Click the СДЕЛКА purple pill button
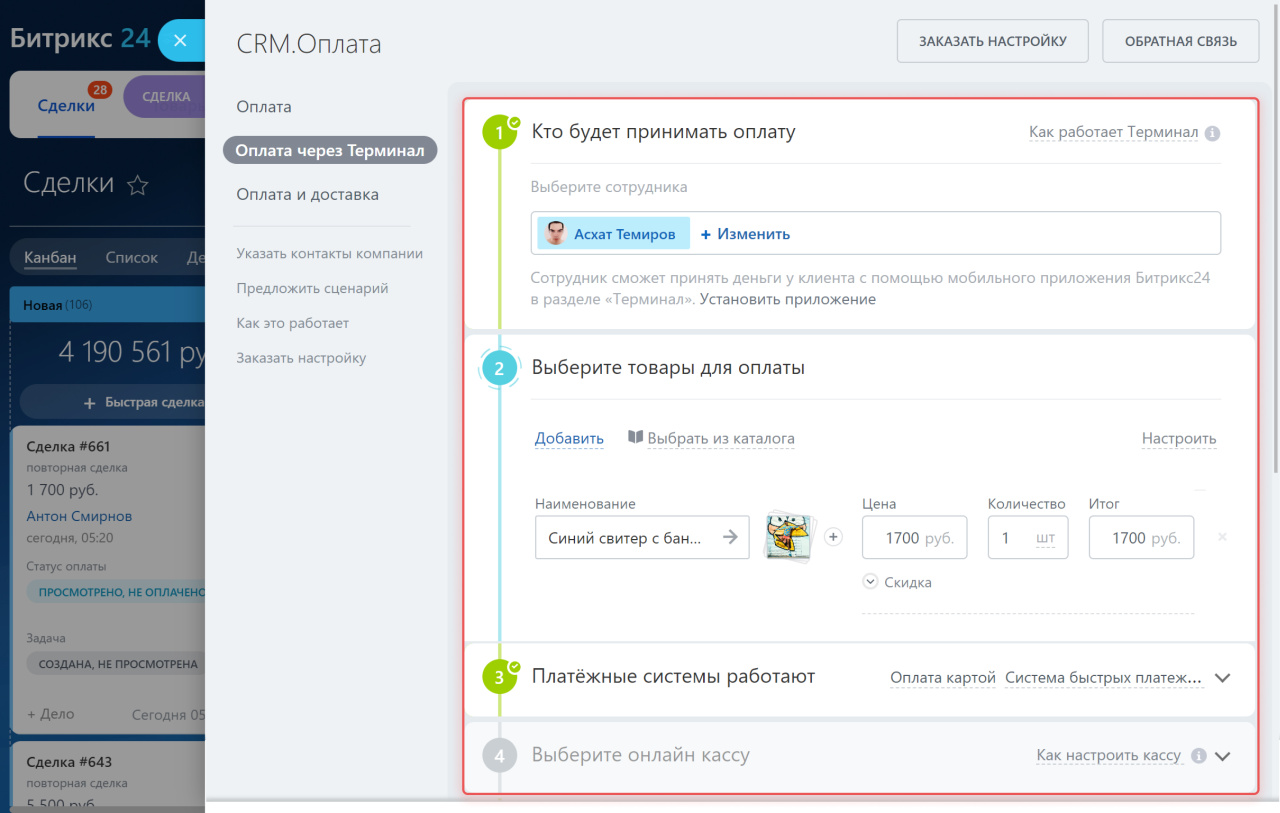The image size is (1280, 813). pos(165,97)
